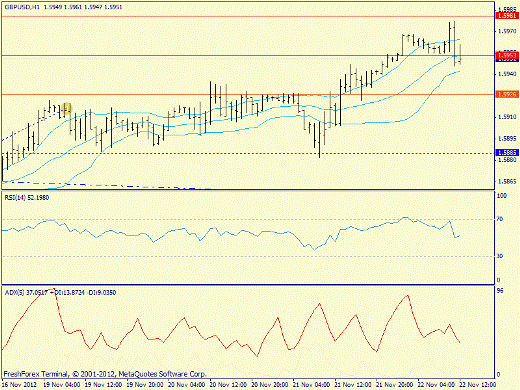Viewport: 520px width, 390px height.
Task: Click the RSI 100 scale label
Action: [x=501, y=196]
